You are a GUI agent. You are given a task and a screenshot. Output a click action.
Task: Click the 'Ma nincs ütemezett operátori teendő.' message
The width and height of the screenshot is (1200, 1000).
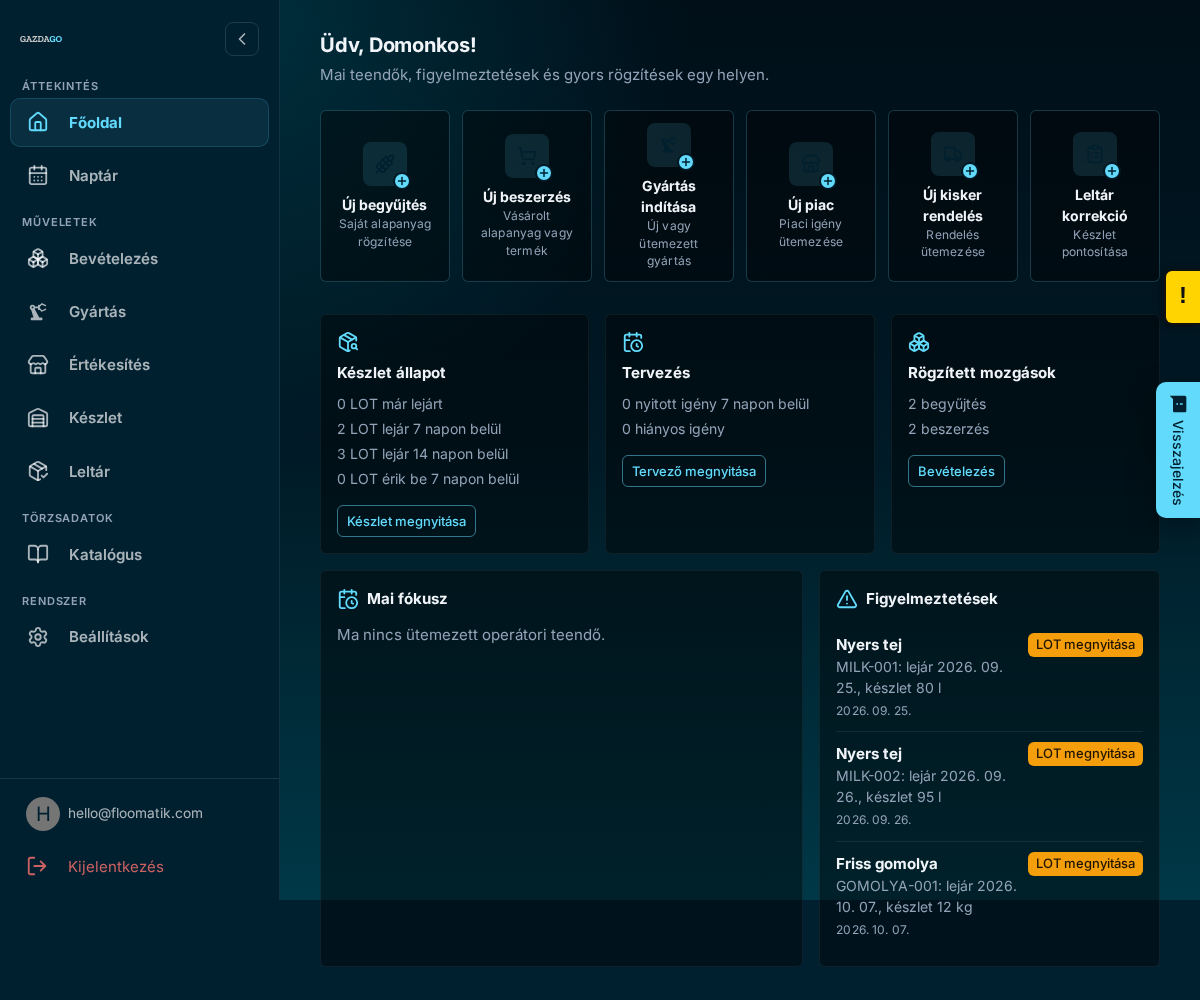point(471,634)
